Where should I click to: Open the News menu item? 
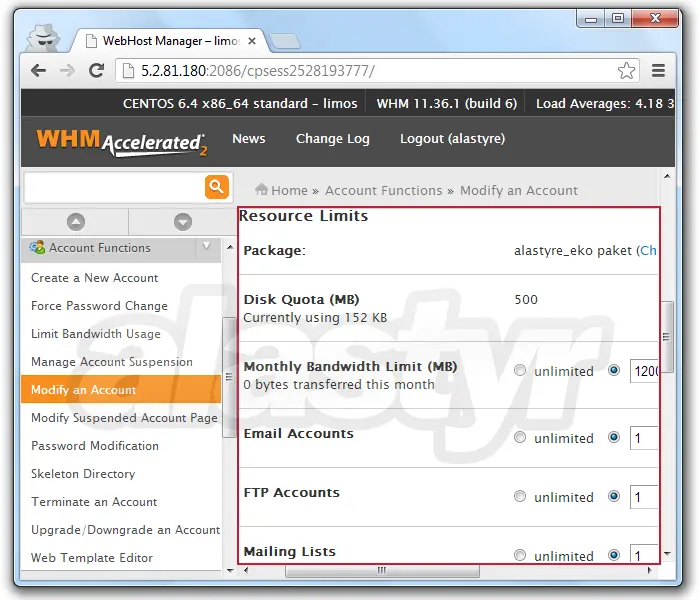(248, 139)
